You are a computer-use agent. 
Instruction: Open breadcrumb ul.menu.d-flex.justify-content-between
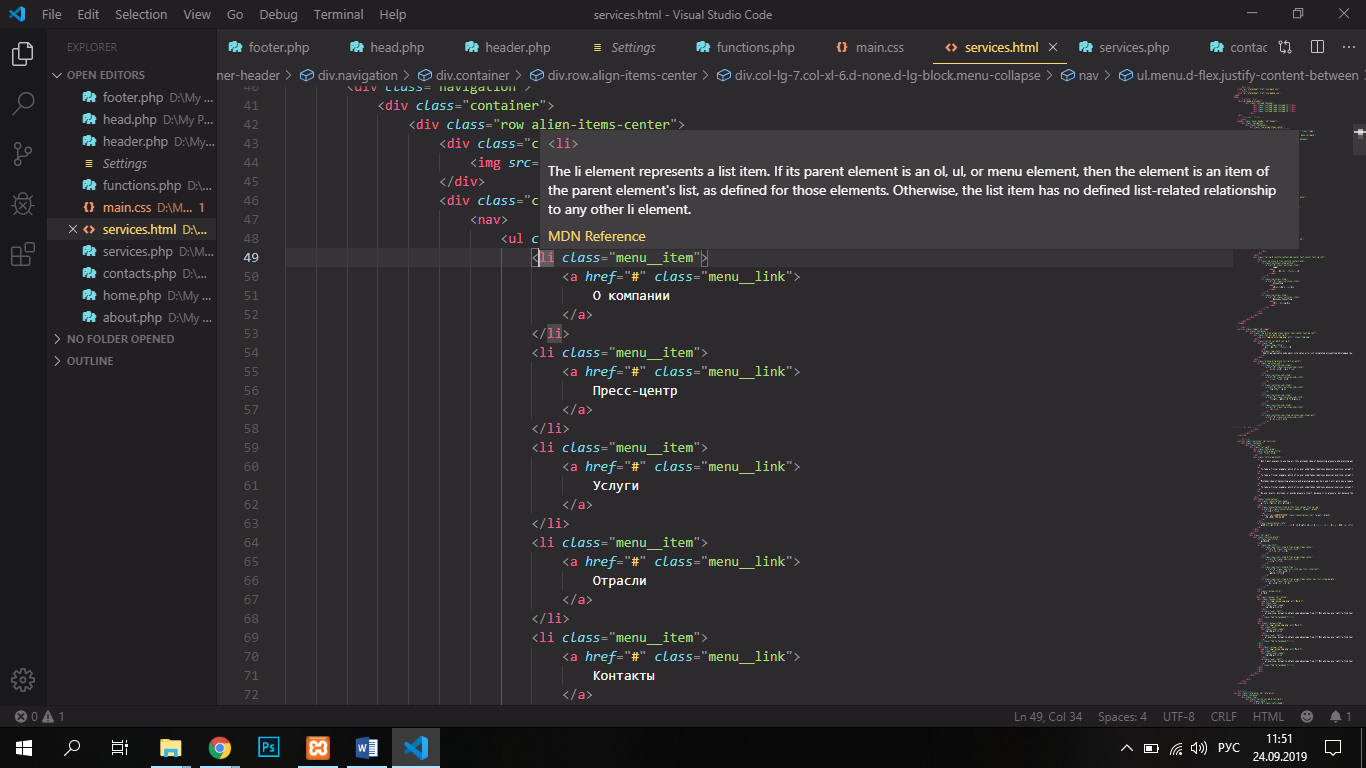[x=1238, y=75]
